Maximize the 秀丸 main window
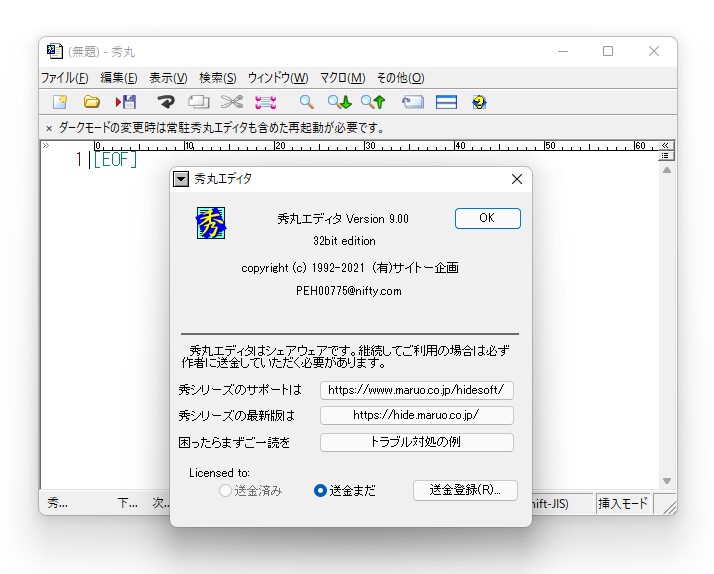 click(x=608, y=51)
